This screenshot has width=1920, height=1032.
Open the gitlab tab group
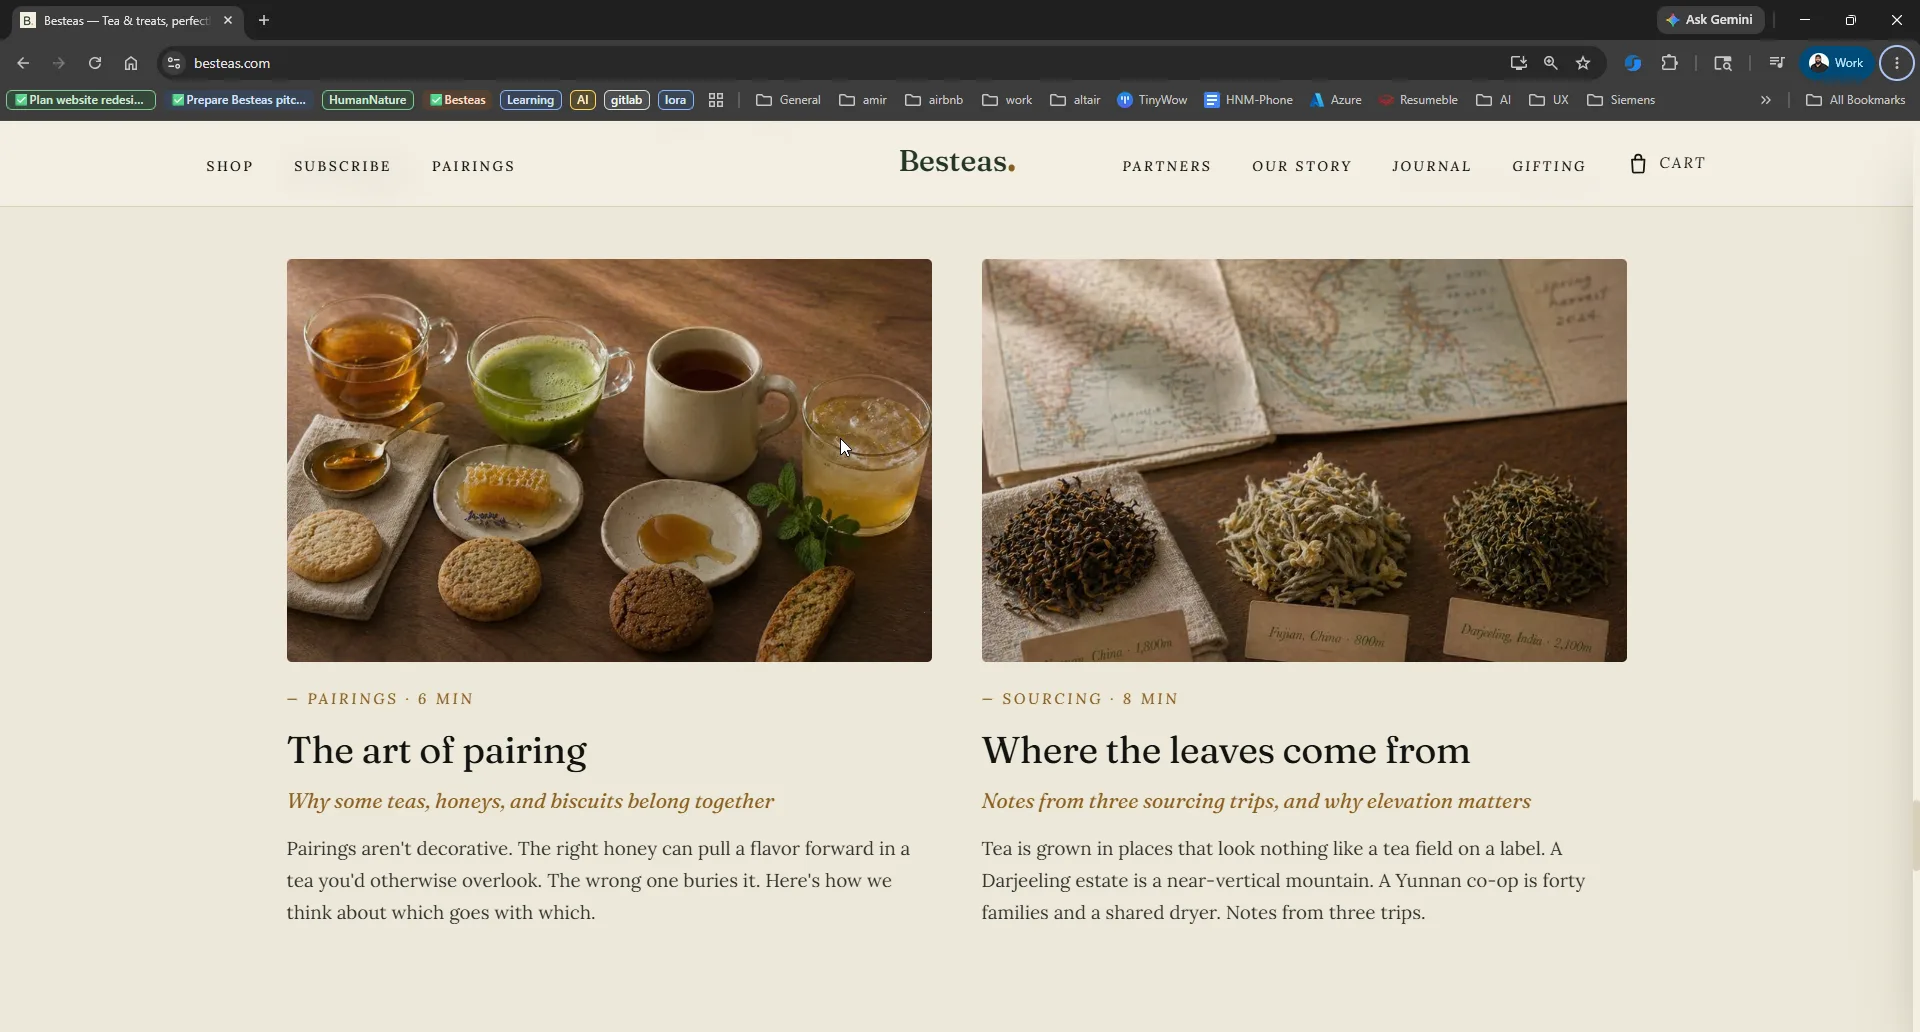627,100
